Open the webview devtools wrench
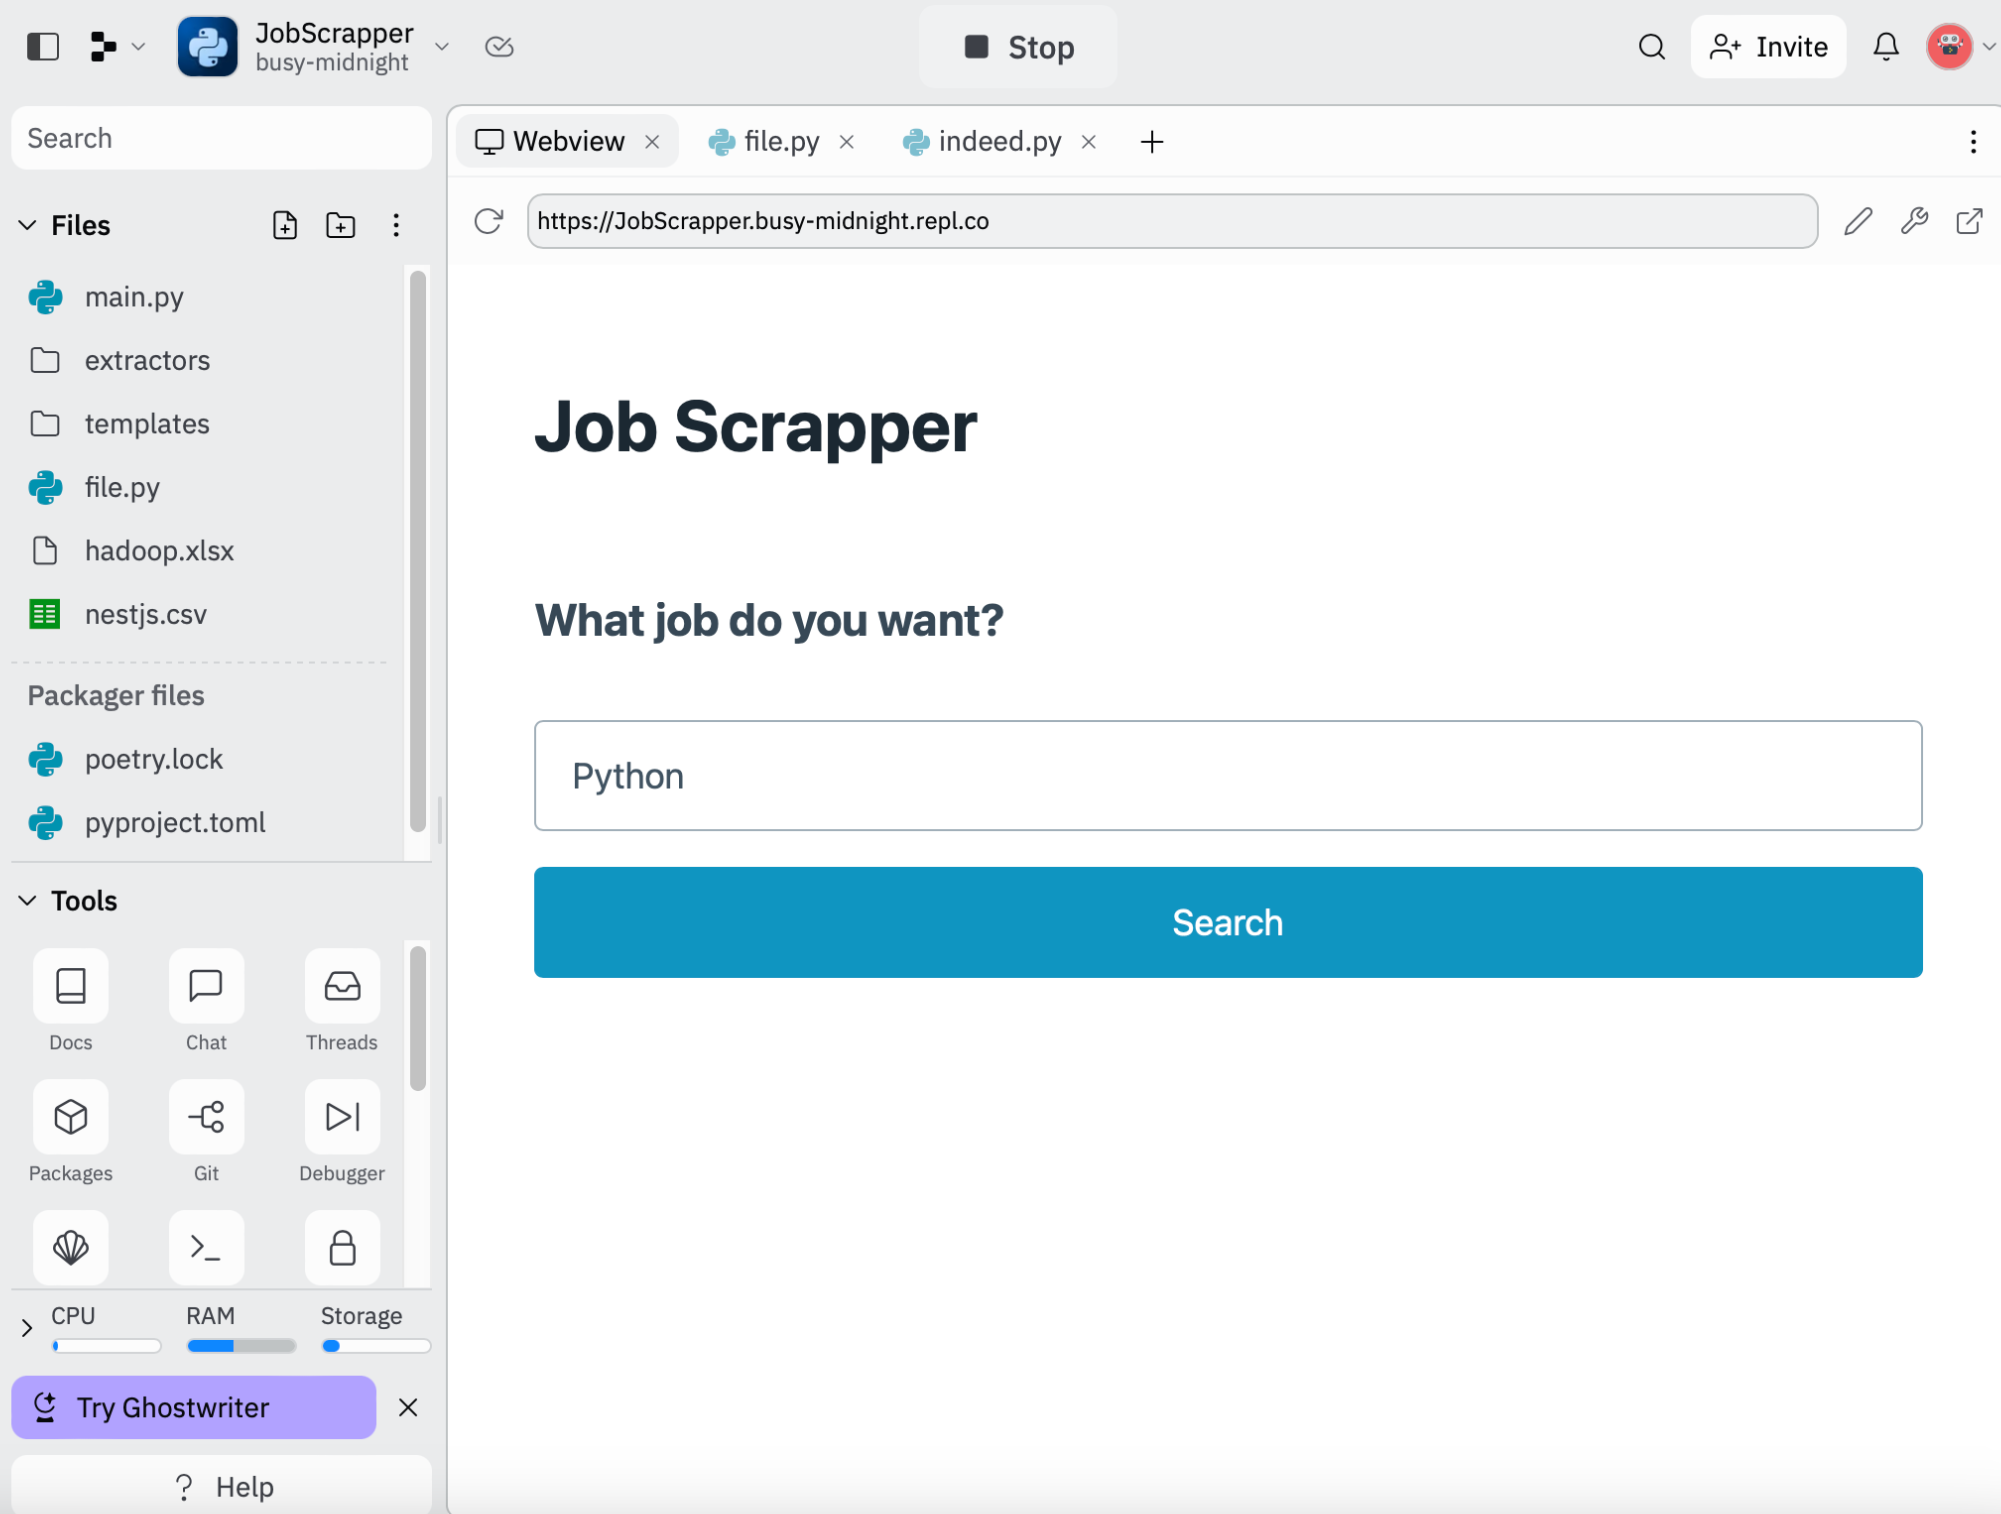Image resolution: width=2001 pixels, height=1514 pixels. (1914, 221)
